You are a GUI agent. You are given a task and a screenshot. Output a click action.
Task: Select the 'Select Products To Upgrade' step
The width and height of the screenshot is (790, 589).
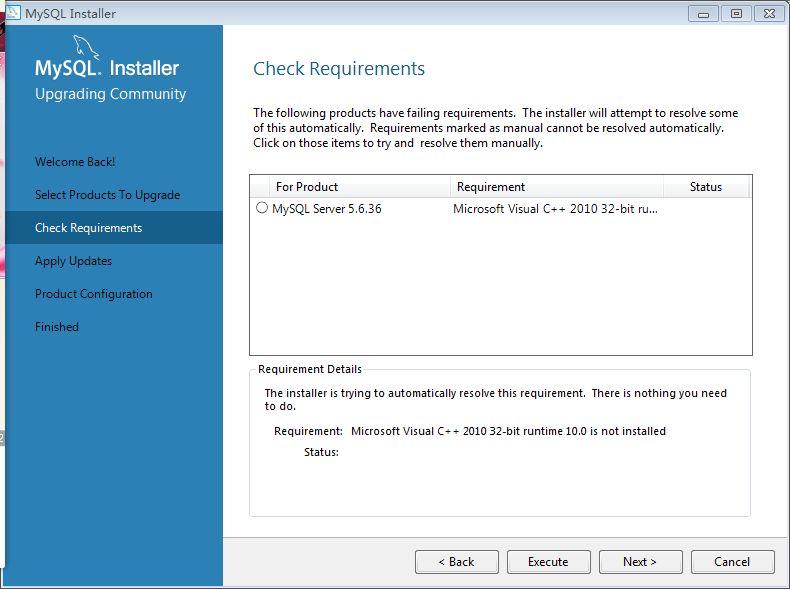point(107,195)
